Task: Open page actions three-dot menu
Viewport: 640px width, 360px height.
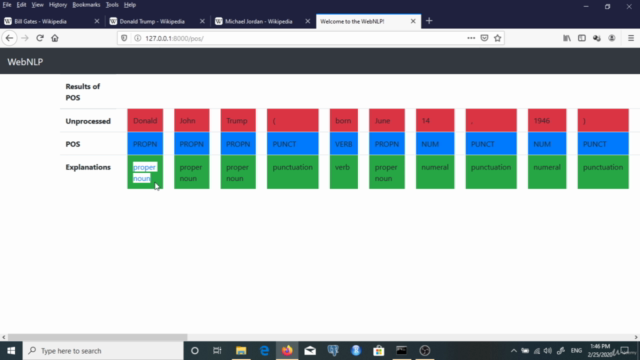Action: [x=471, y=38]
